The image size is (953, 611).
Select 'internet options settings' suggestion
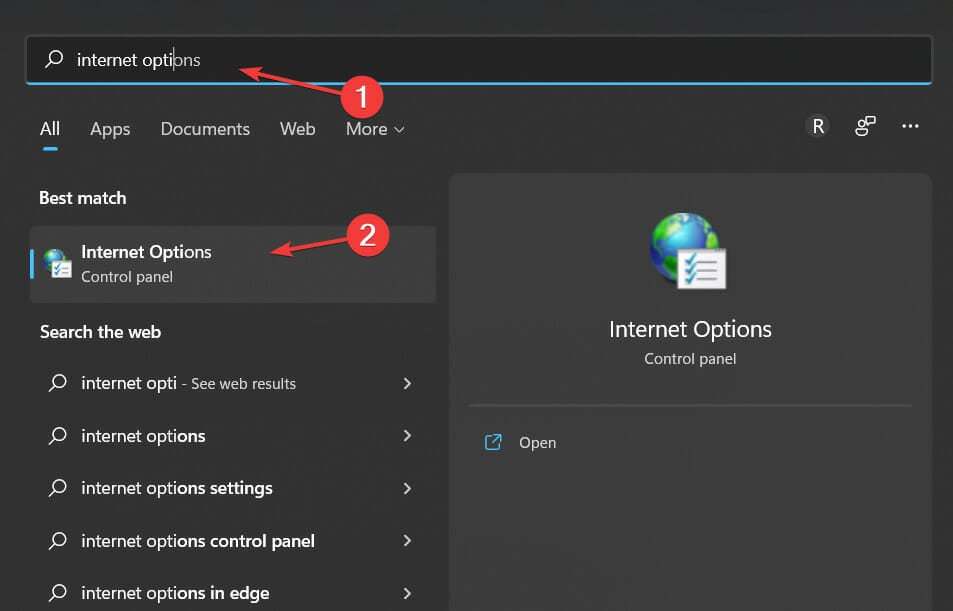[x=233, y=488]
